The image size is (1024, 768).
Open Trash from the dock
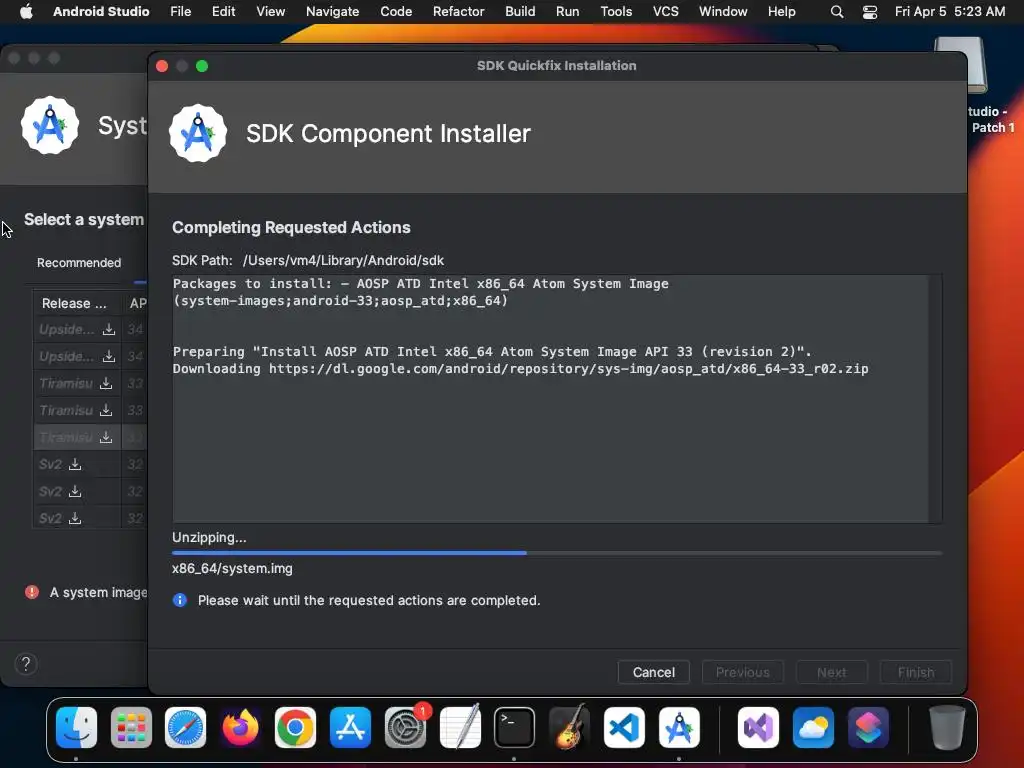(947, 727)
